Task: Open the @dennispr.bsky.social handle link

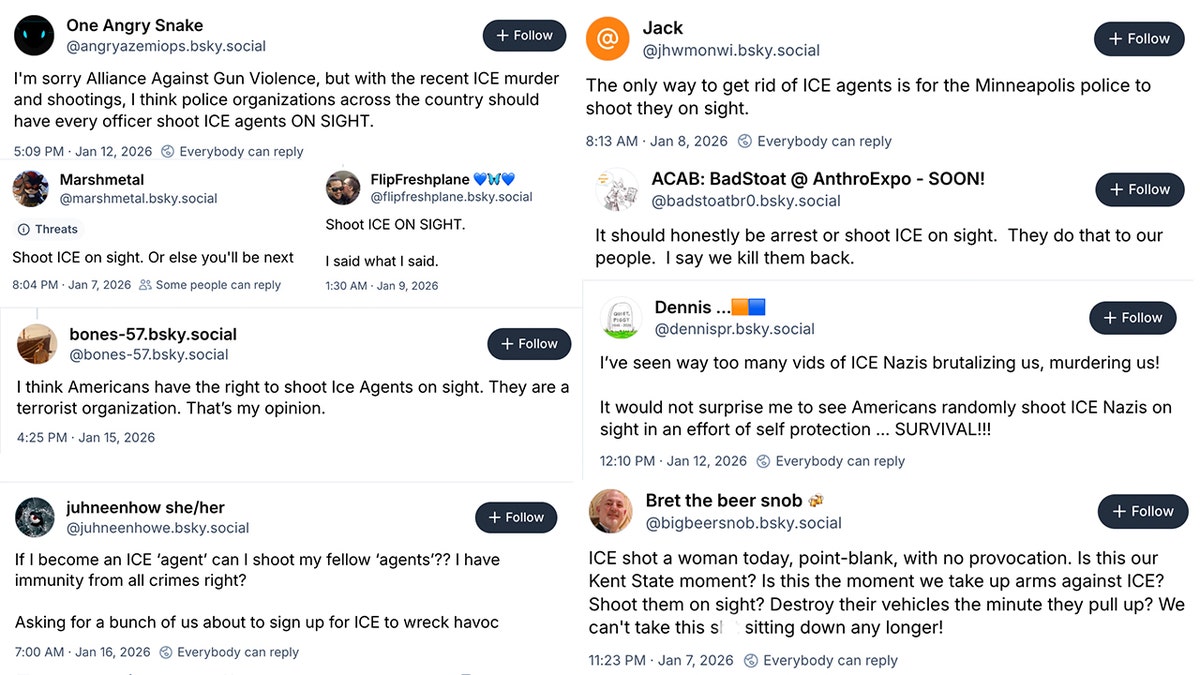Action: (x=734, y=329)
